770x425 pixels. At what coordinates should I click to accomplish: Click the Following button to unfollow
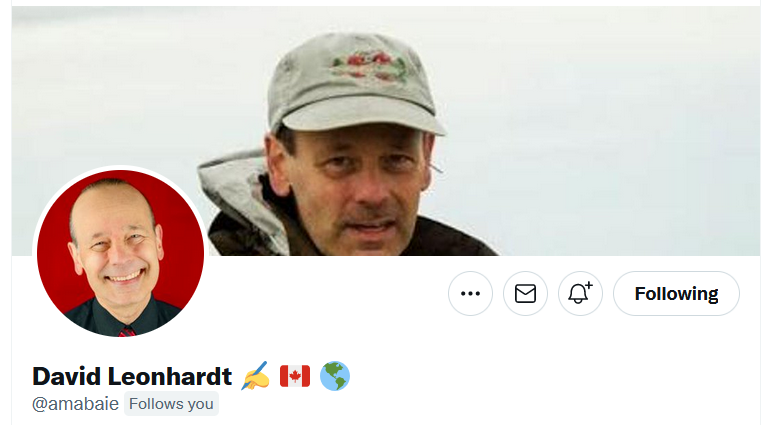[676, 293]
